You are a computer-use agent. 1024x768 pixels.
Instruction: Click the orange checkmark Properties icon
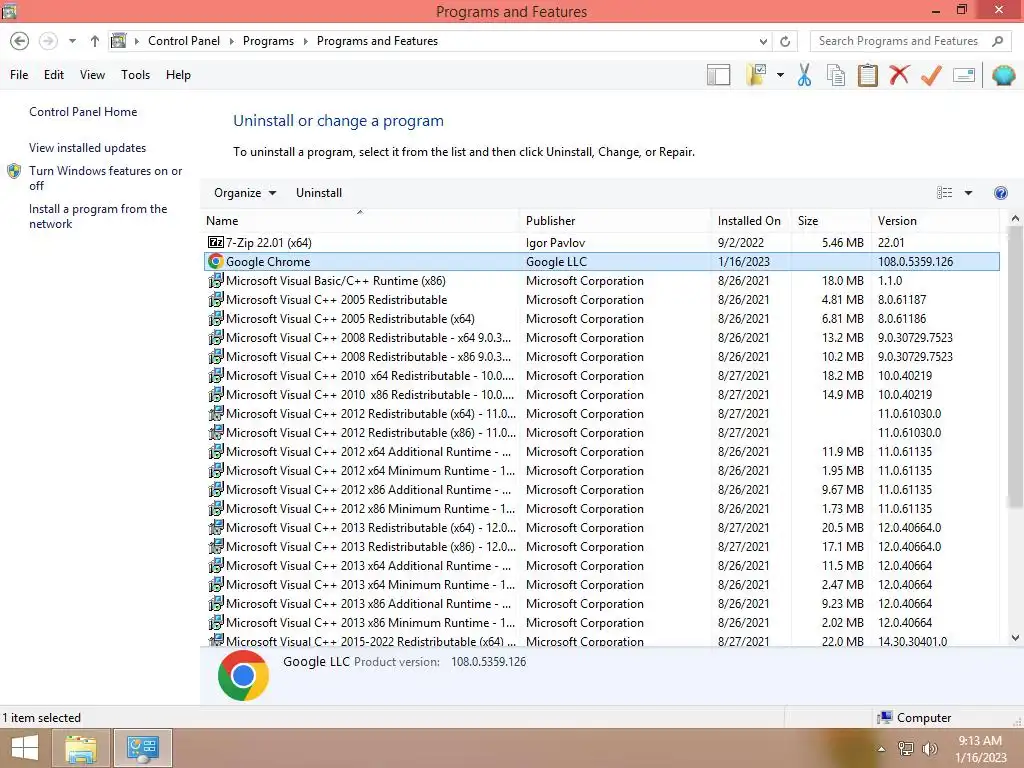[x=931, y=75]
